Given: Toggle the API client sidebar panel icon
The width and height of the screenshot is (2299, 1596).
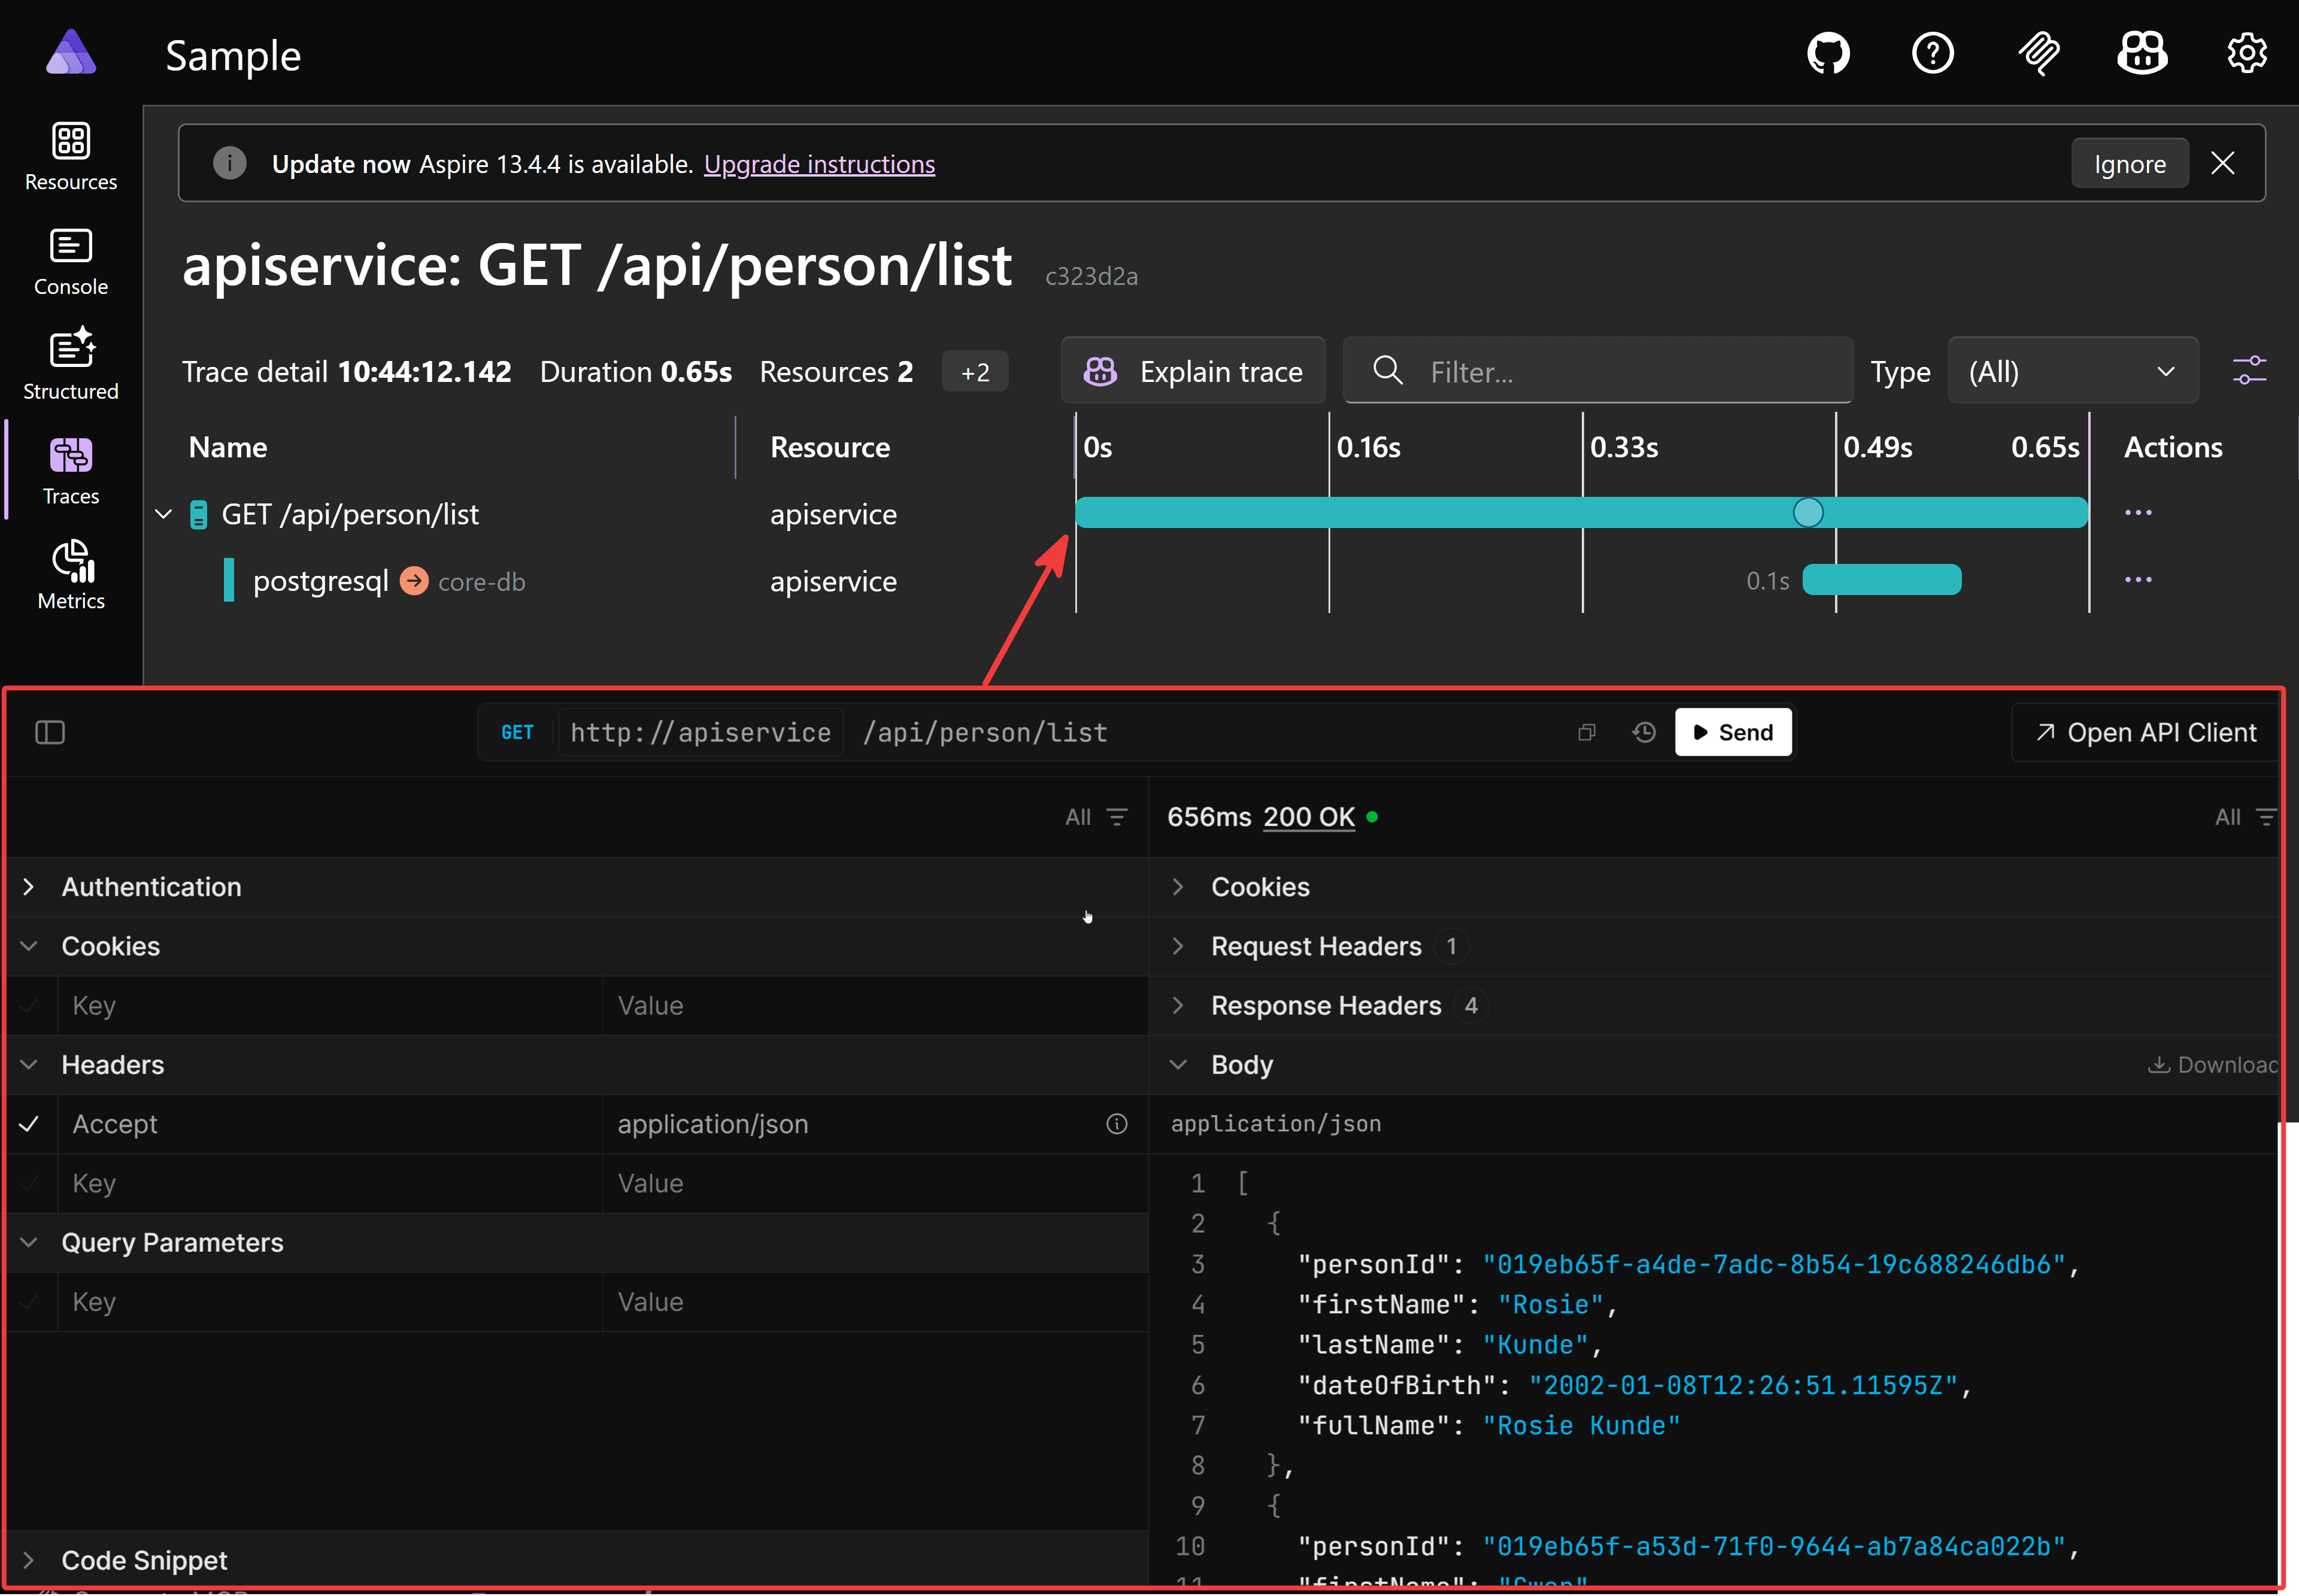Looking at the screenshot, I should tap(50, 732).
